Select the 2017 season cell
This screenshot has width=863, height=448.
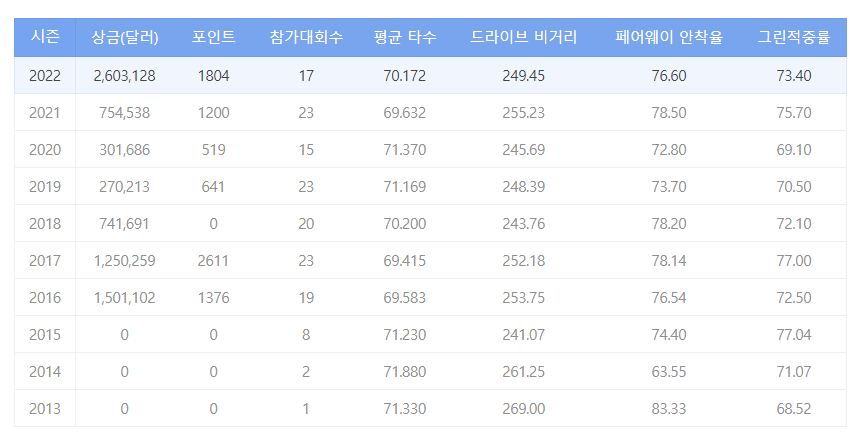coord(45,260)
